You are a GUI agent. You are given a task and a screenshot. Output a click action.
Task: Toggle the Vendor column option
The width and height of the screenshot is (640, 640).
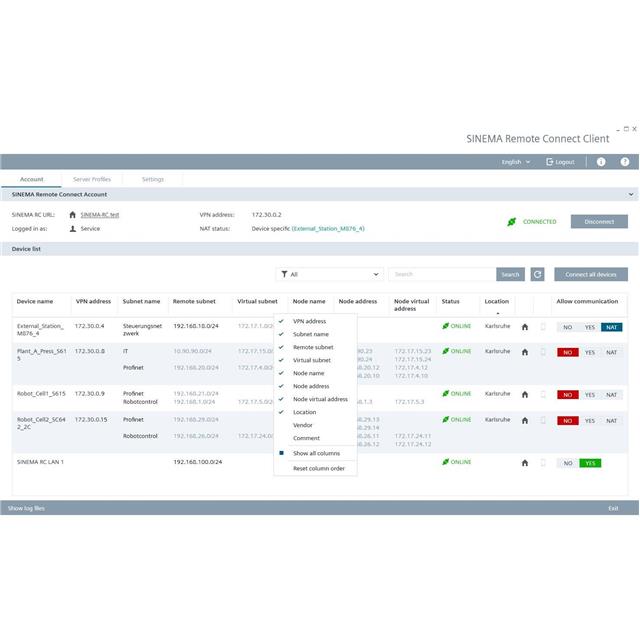(302, 425)
